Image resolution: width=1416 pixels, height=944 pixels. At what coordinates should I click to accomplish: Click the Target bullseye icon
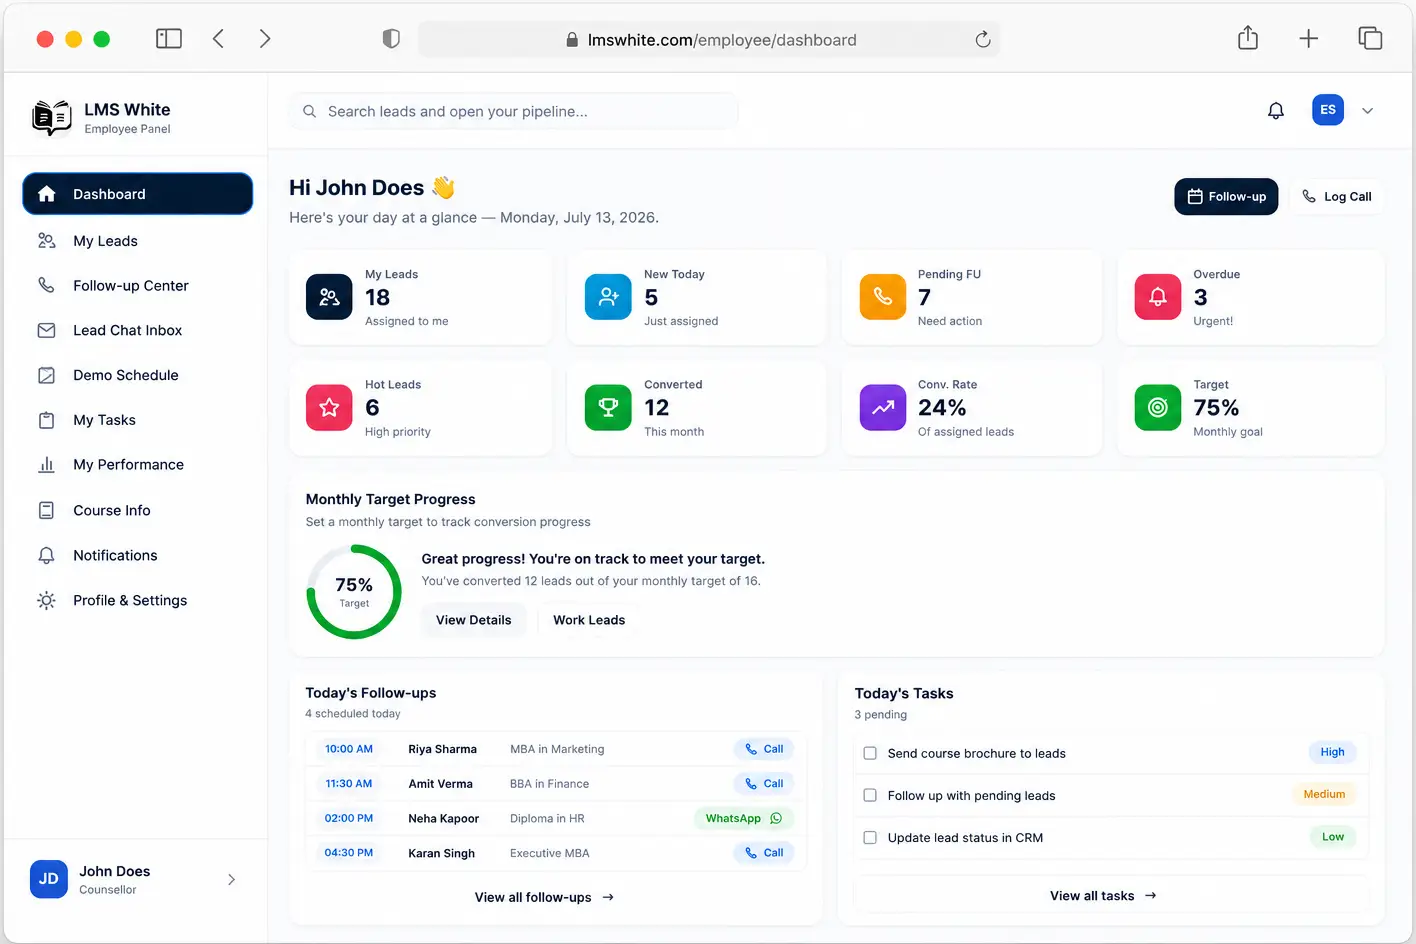coord(1158,407)
